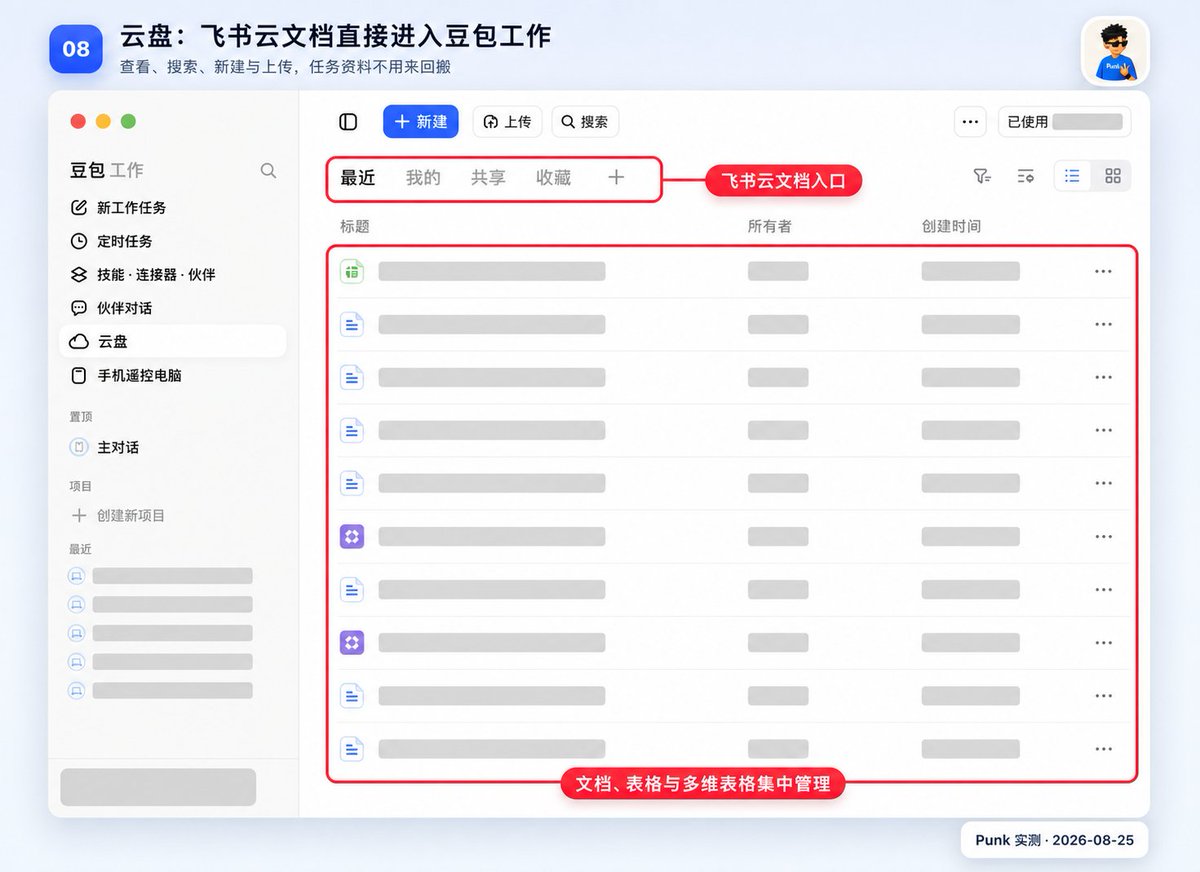Open 搜索 in the cloud drive toolbar
Image resolution: width=1200 pixels, height=872 pixels.
click(585, 122)
